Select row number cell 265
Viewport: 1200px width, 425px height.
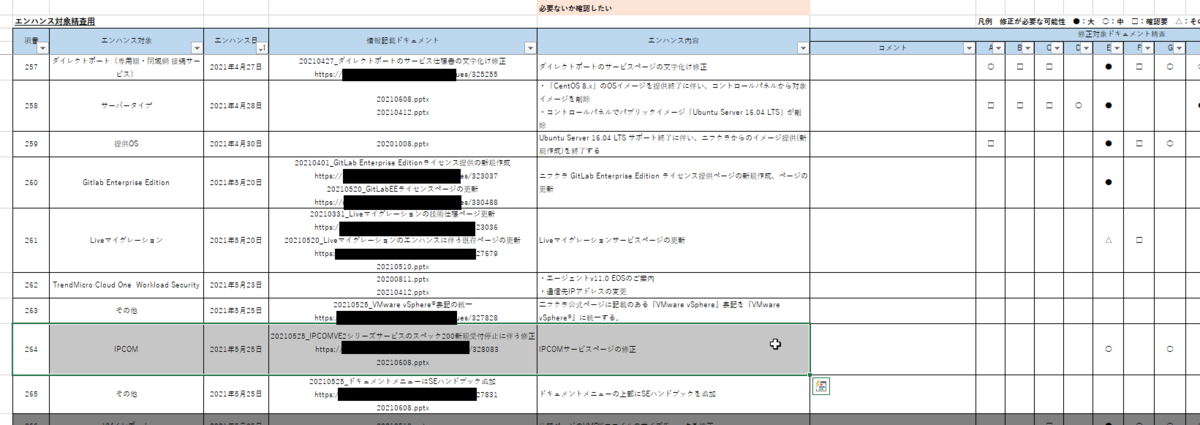(31, 395)
